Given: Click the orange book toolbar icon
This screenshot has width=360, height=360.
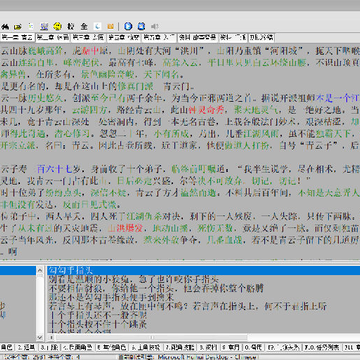Looking at the screenshot, I should [x=110, y=26].
